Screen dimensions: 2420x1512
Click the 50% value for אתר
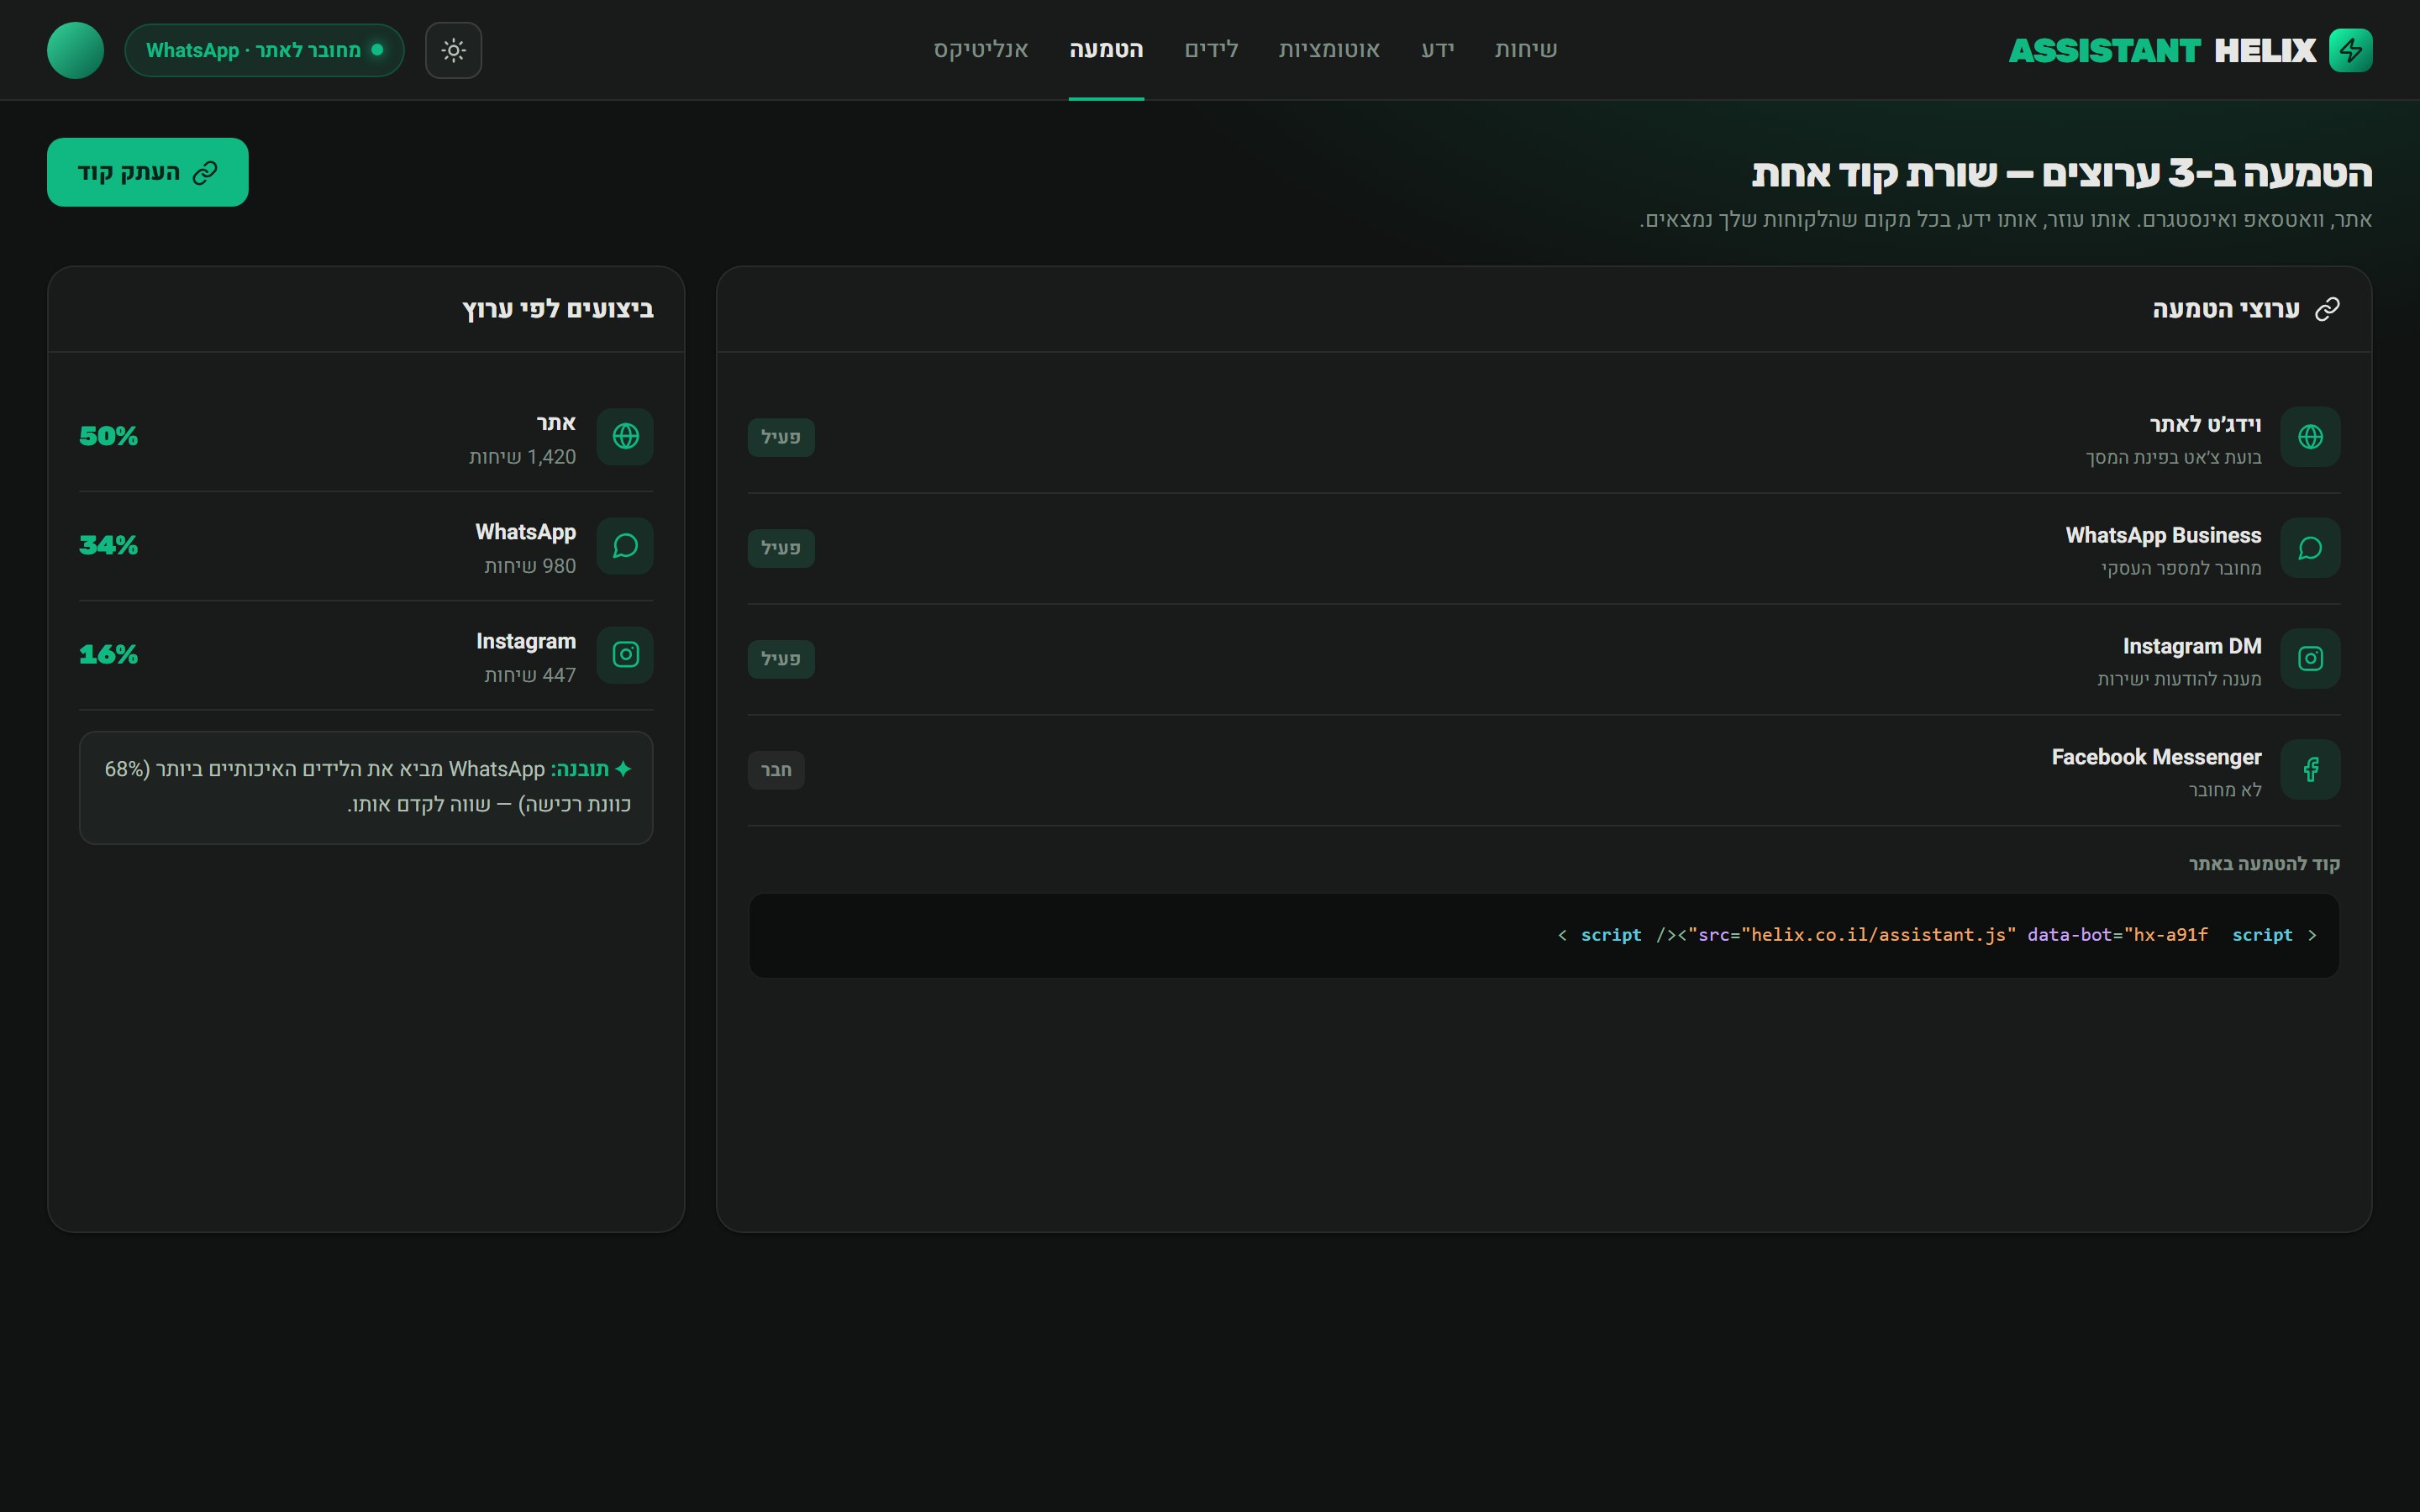pos(108,436)
